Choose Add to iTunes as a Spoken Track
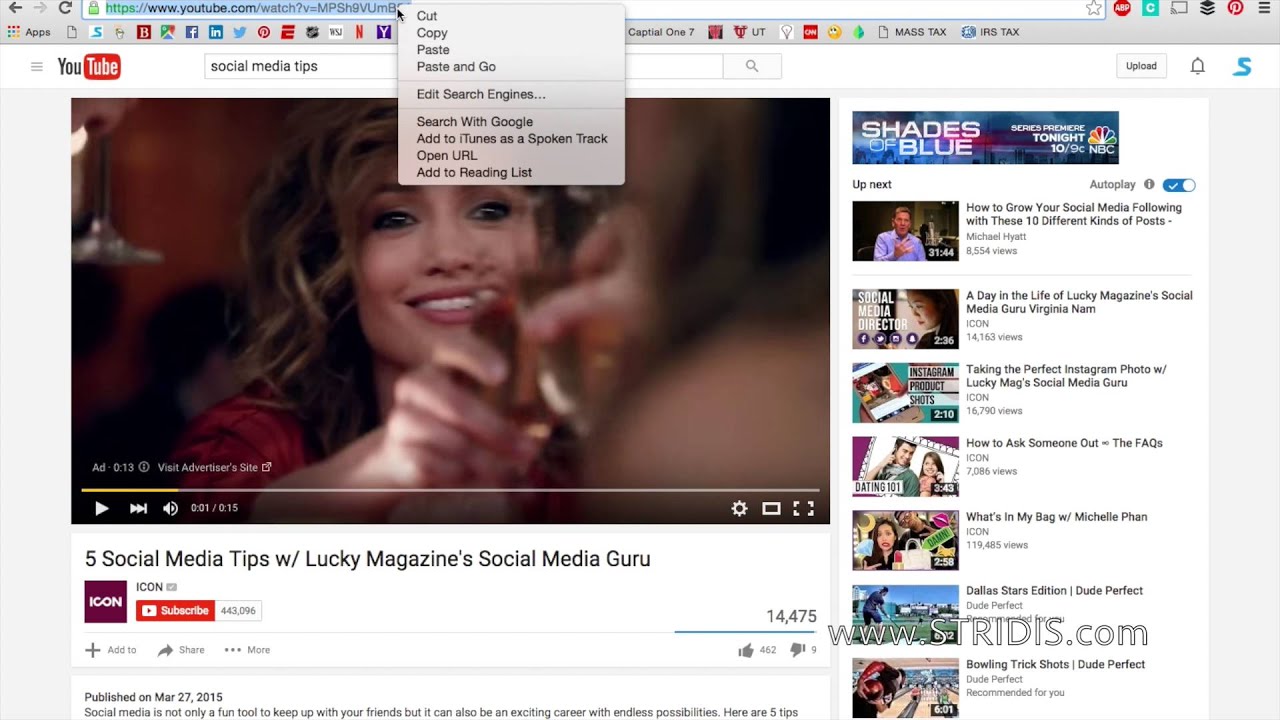The image size is (1280, 720). 511,139
